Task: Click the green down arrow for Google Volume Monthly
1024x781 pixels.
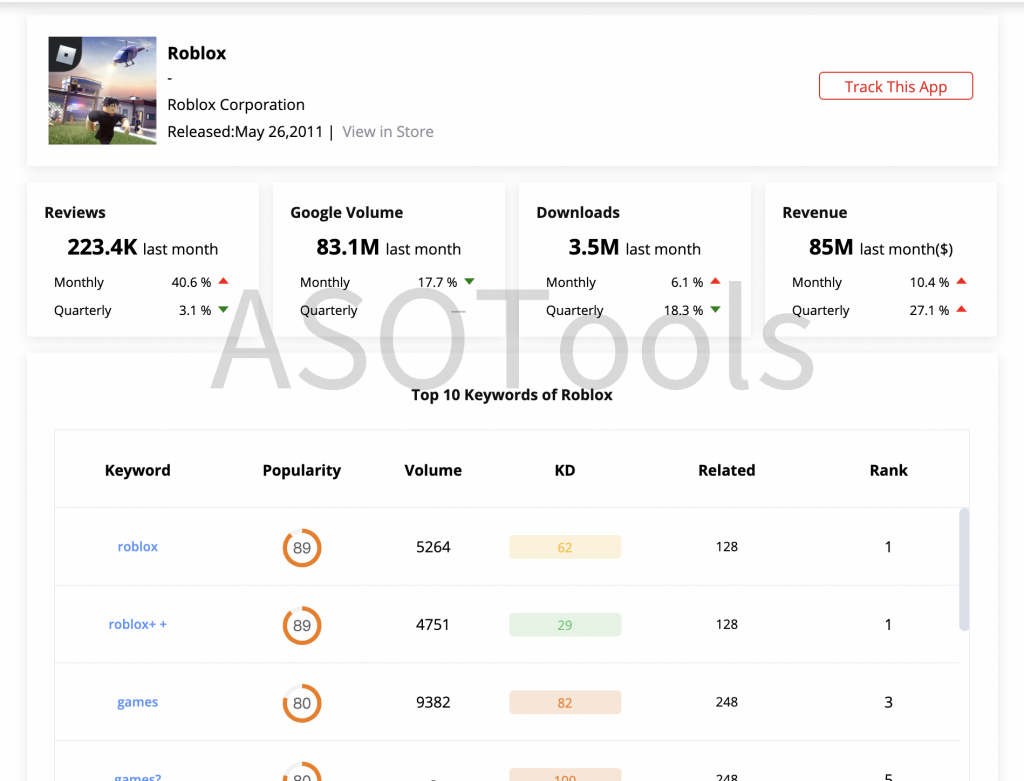Action: (x=469, y=281)
